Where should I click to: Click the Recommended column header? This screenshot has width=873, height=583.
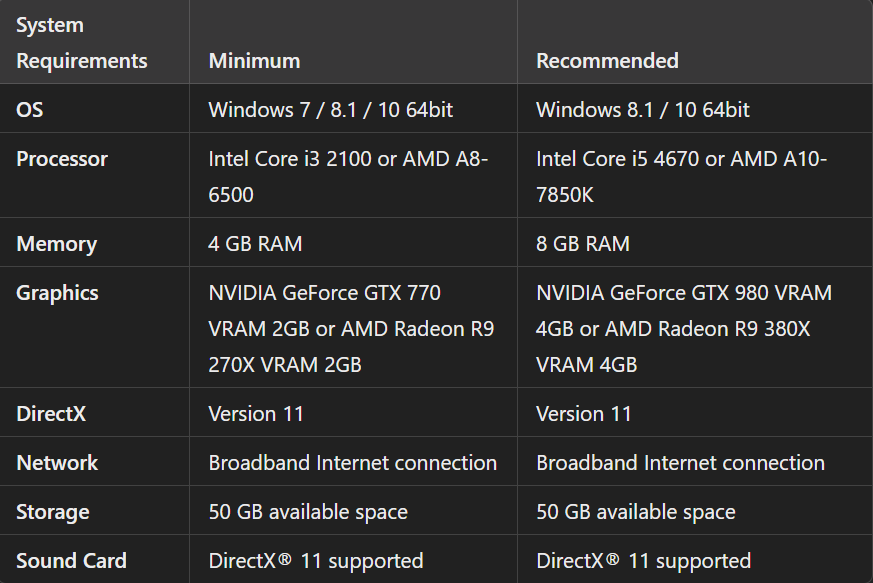pyautogui.click(x=607, y=61)
